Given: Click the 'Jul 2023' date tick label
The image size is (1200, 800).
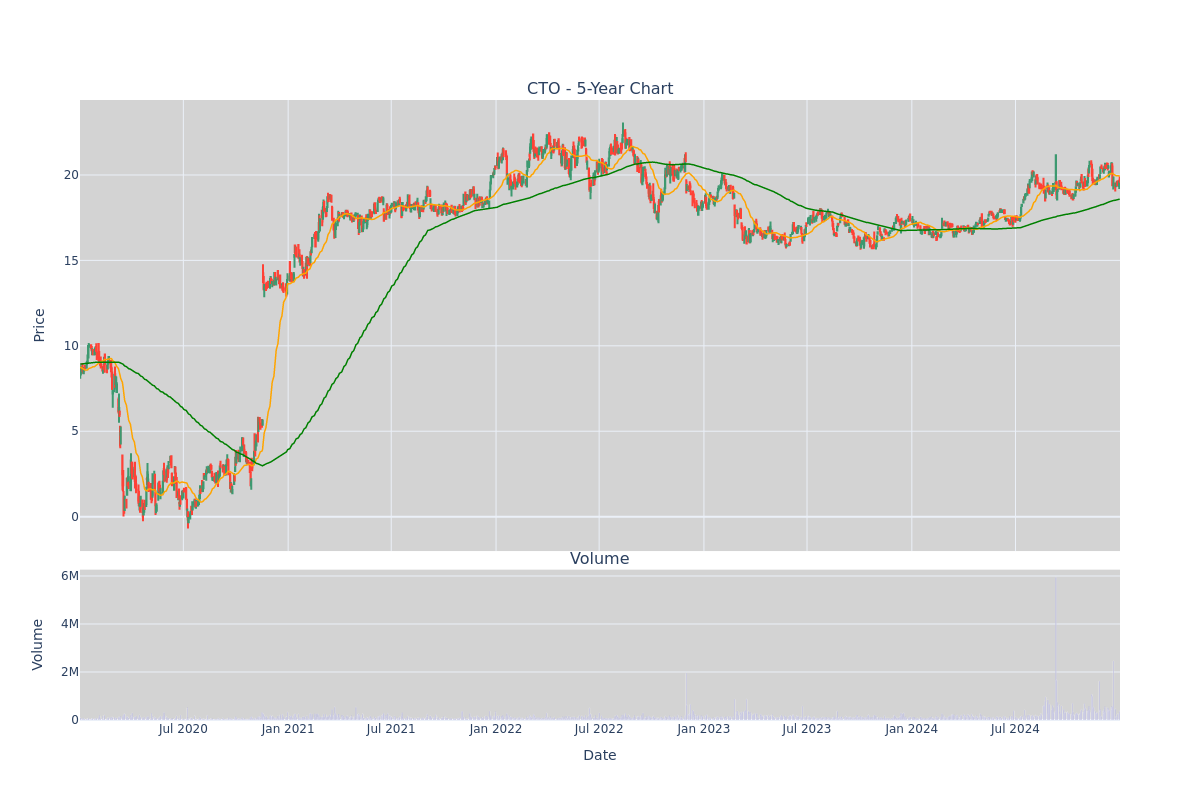Looking at the screenshot, I should [x=807, y=729].
